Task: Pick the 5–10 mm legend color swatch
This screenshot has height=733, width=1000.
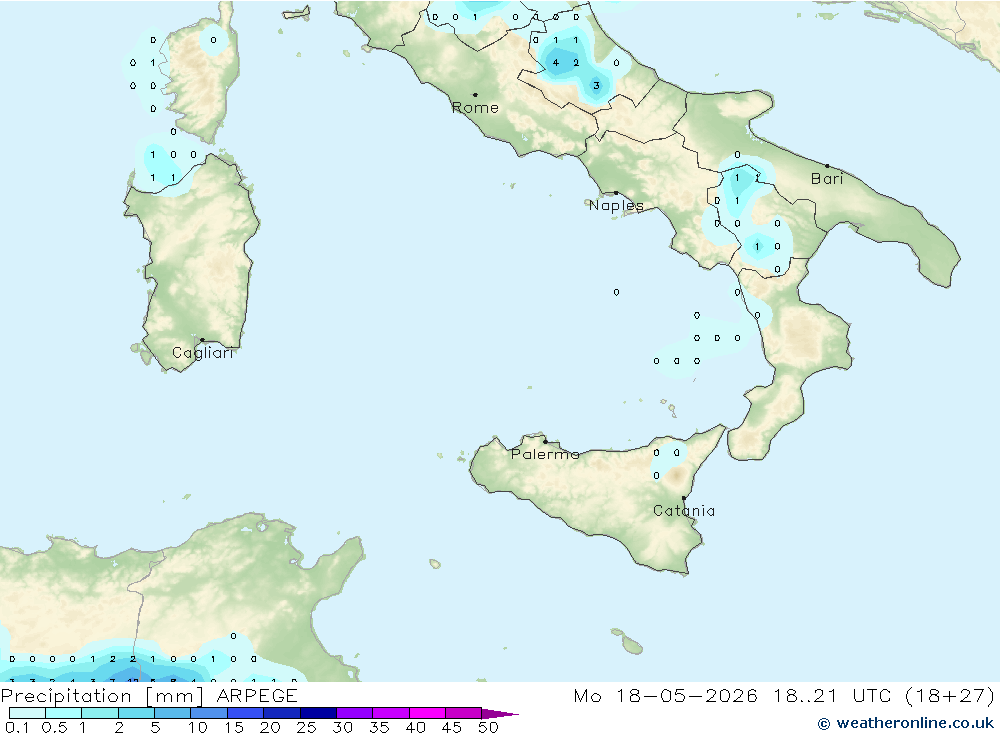Action: (173, 713)
